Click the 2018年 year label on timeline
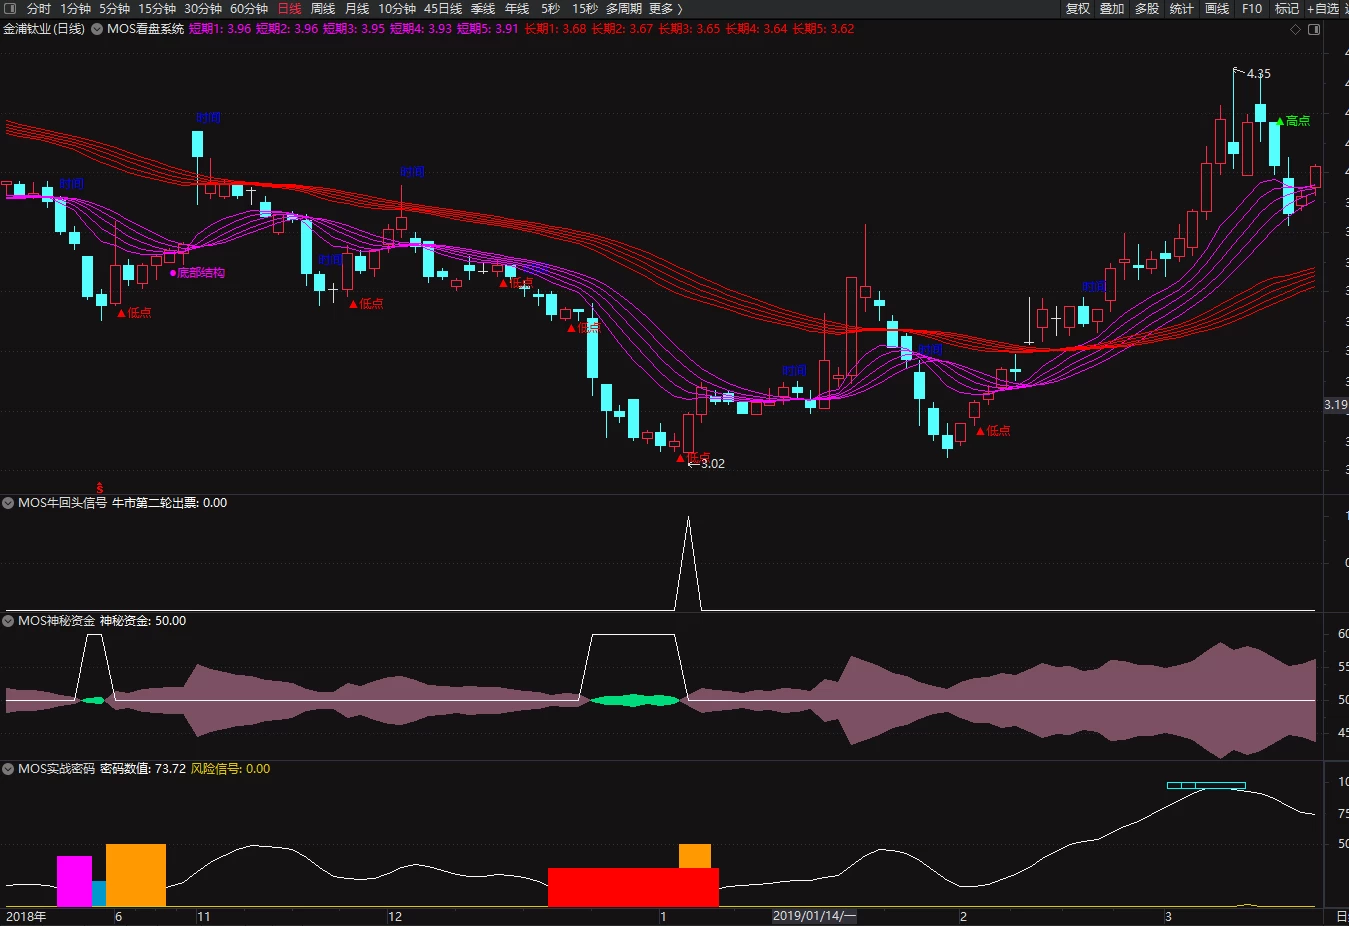 (x=26, y=917)
